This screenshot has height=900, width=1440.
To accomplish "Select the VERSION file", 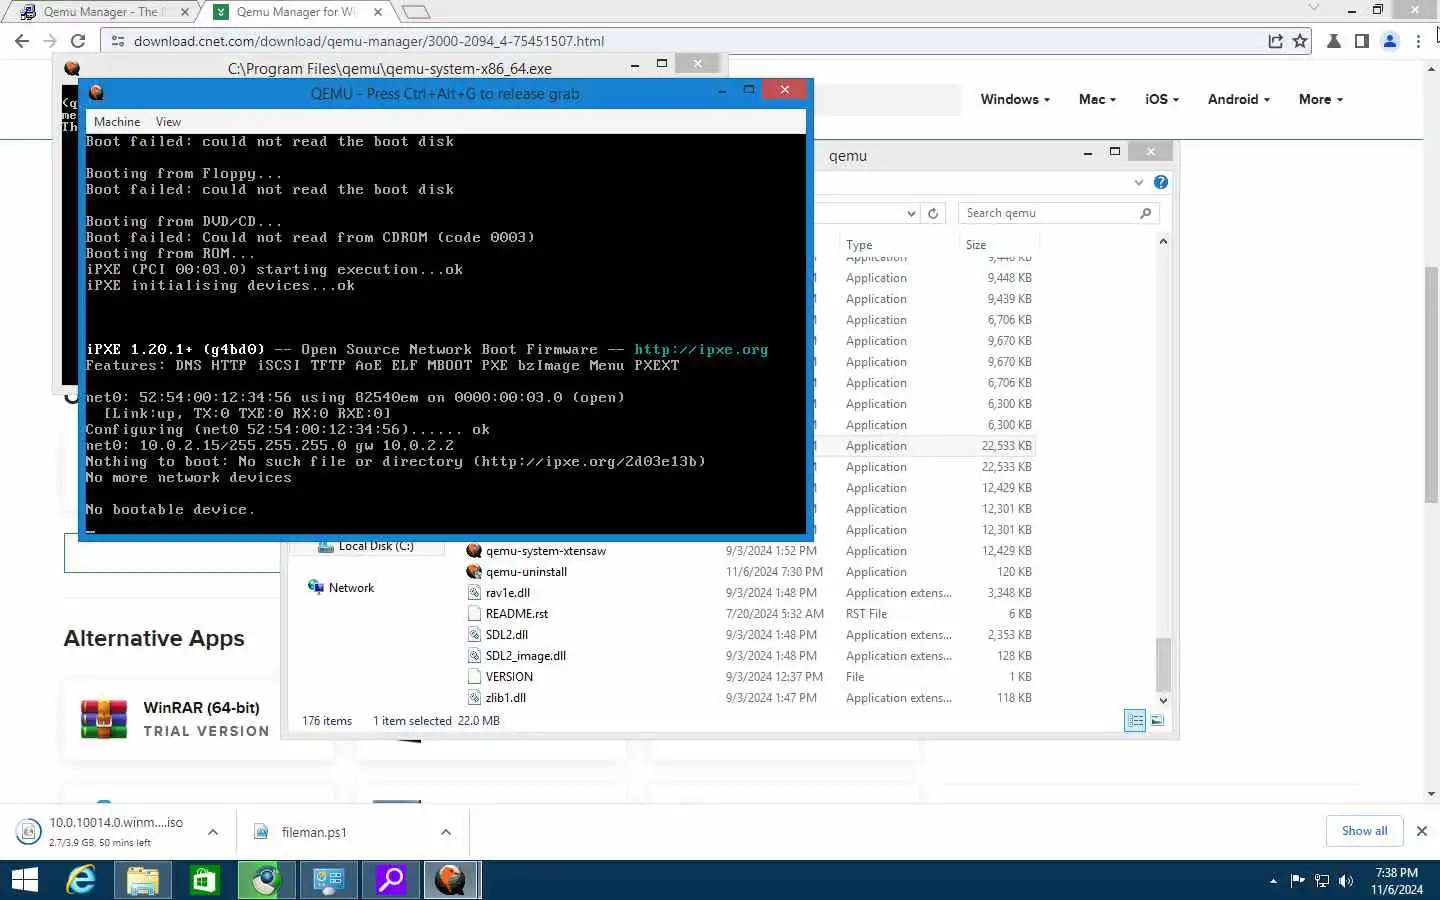I will pos(509,677).
